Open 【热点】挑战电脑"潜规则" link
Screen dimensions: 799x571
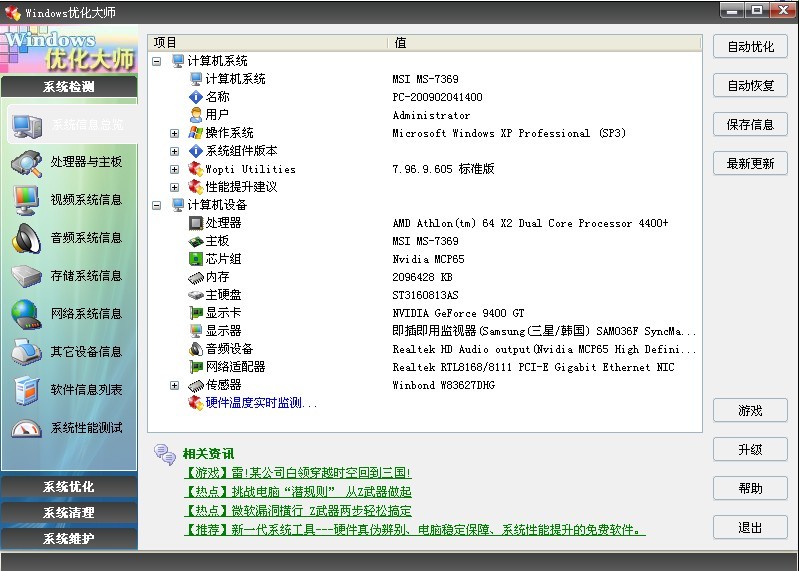[297, 492]
